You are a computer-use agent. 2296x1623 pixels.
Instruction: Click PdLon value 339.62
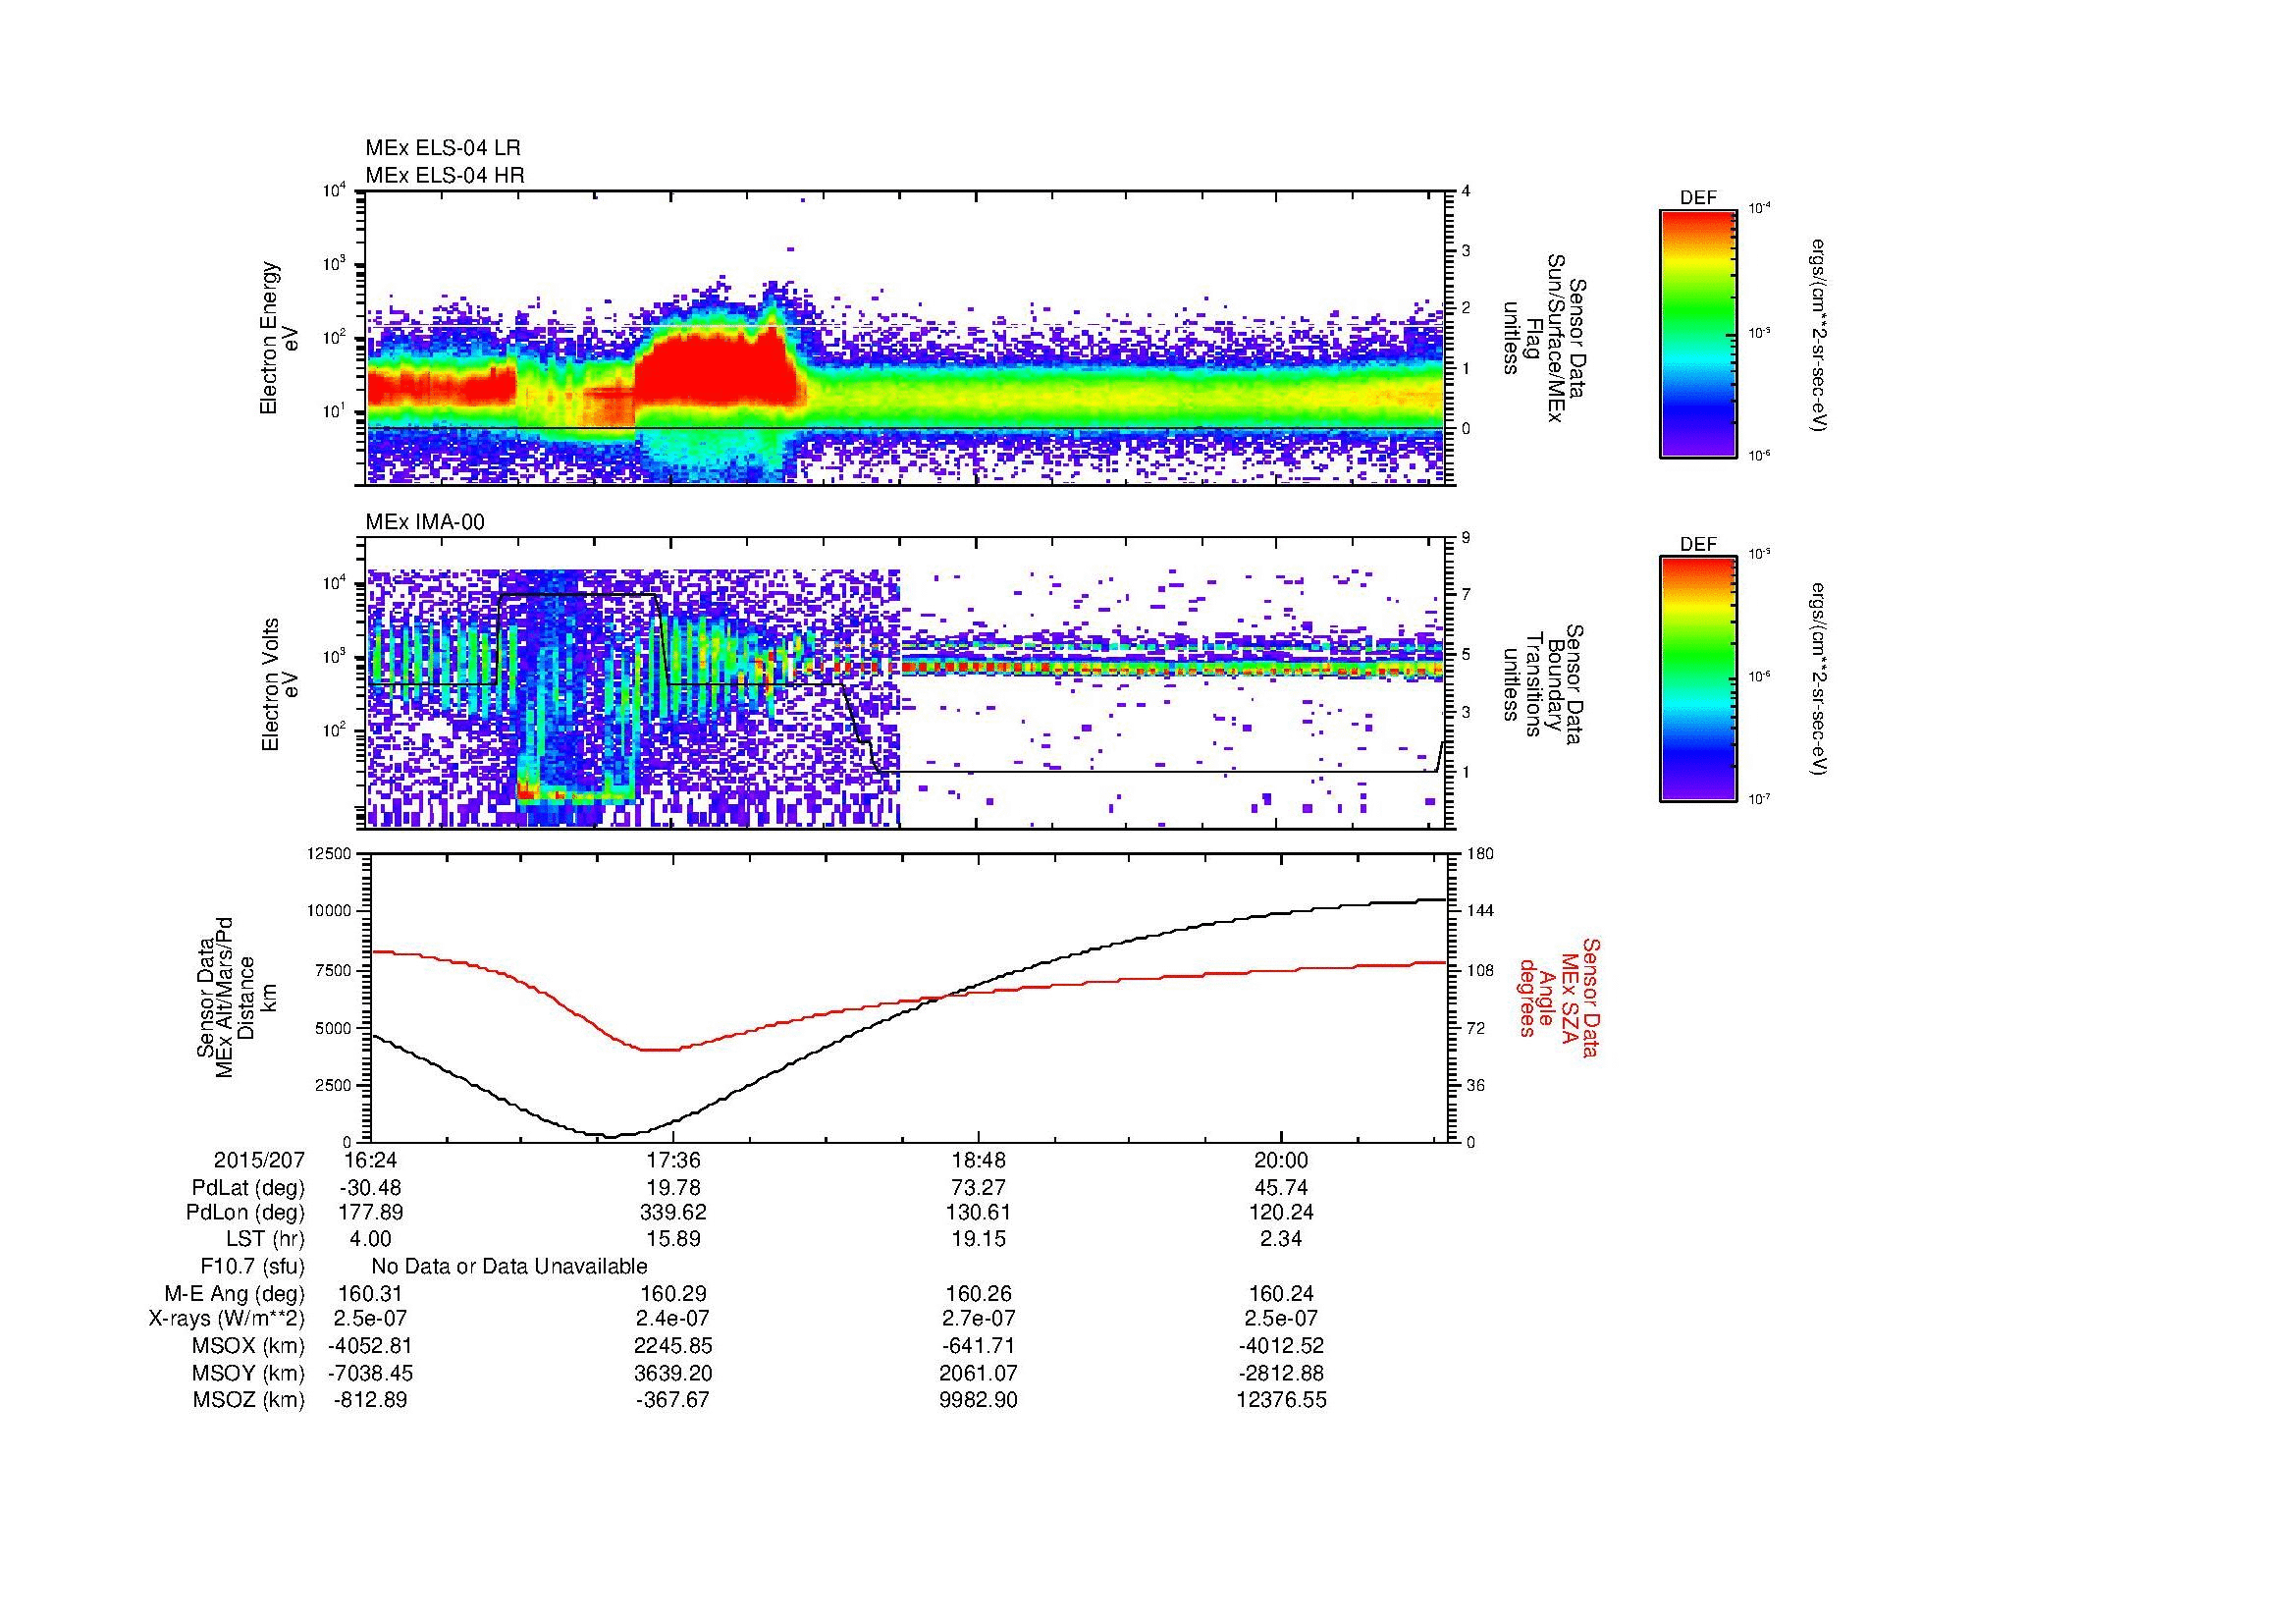point(673,1213)
